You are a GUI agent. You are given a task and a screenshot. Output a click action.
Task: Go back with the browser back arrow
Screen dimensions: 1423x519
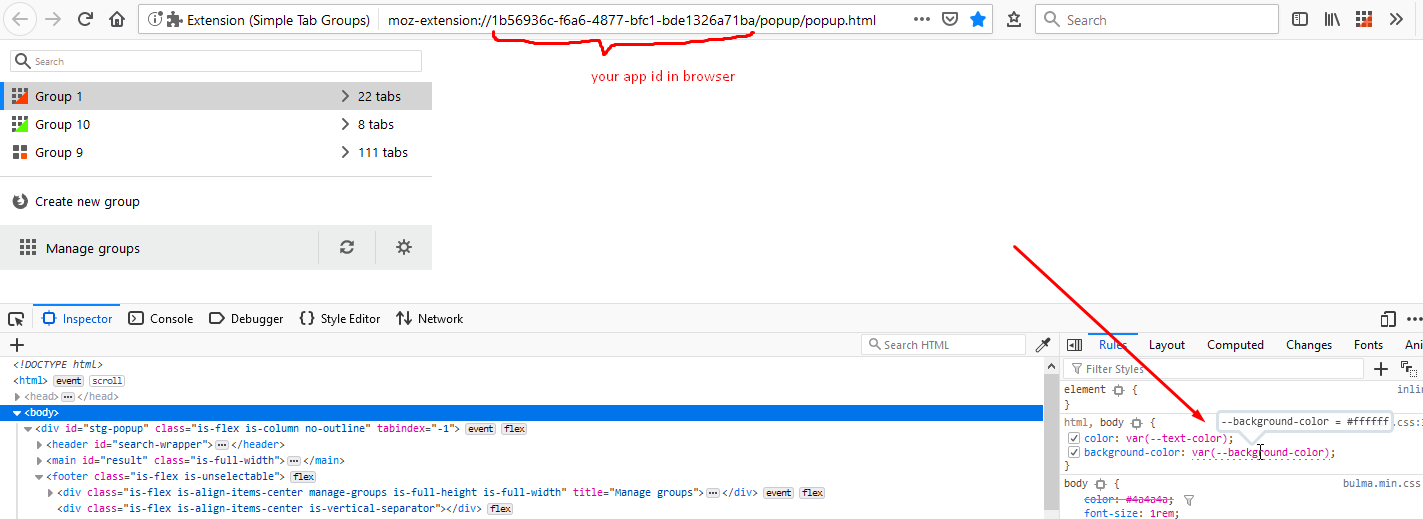point(19,19)
